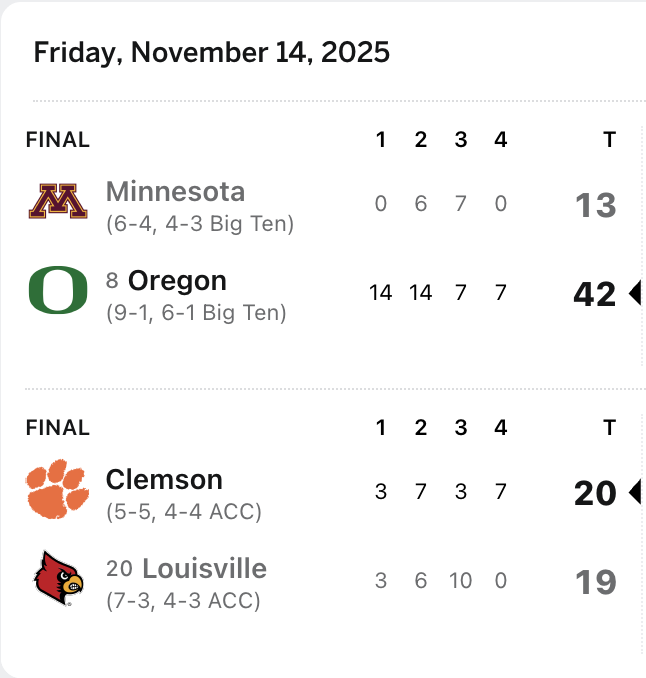Click winner arrow beside Oregon's 42

pos(634,293)
